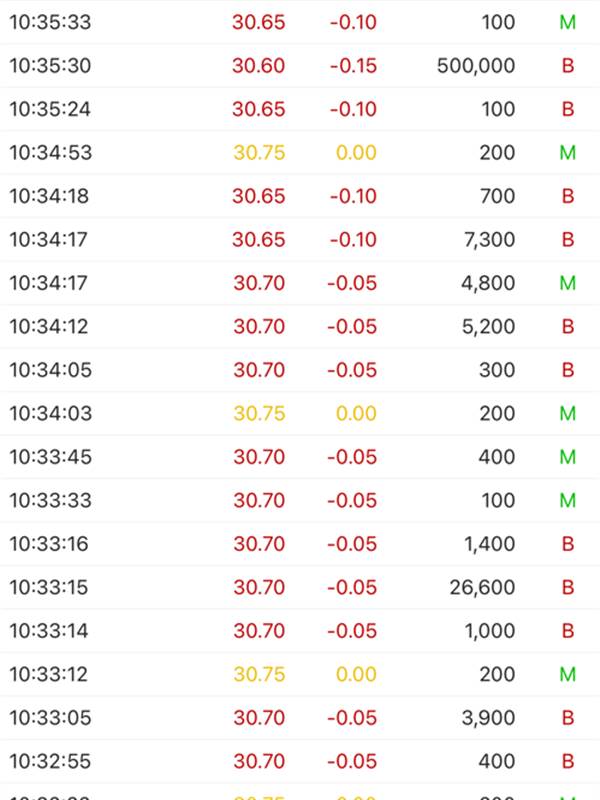
Task: Tap the 500,000 volume at 10:35:30
Action: (x=476, y=66)
